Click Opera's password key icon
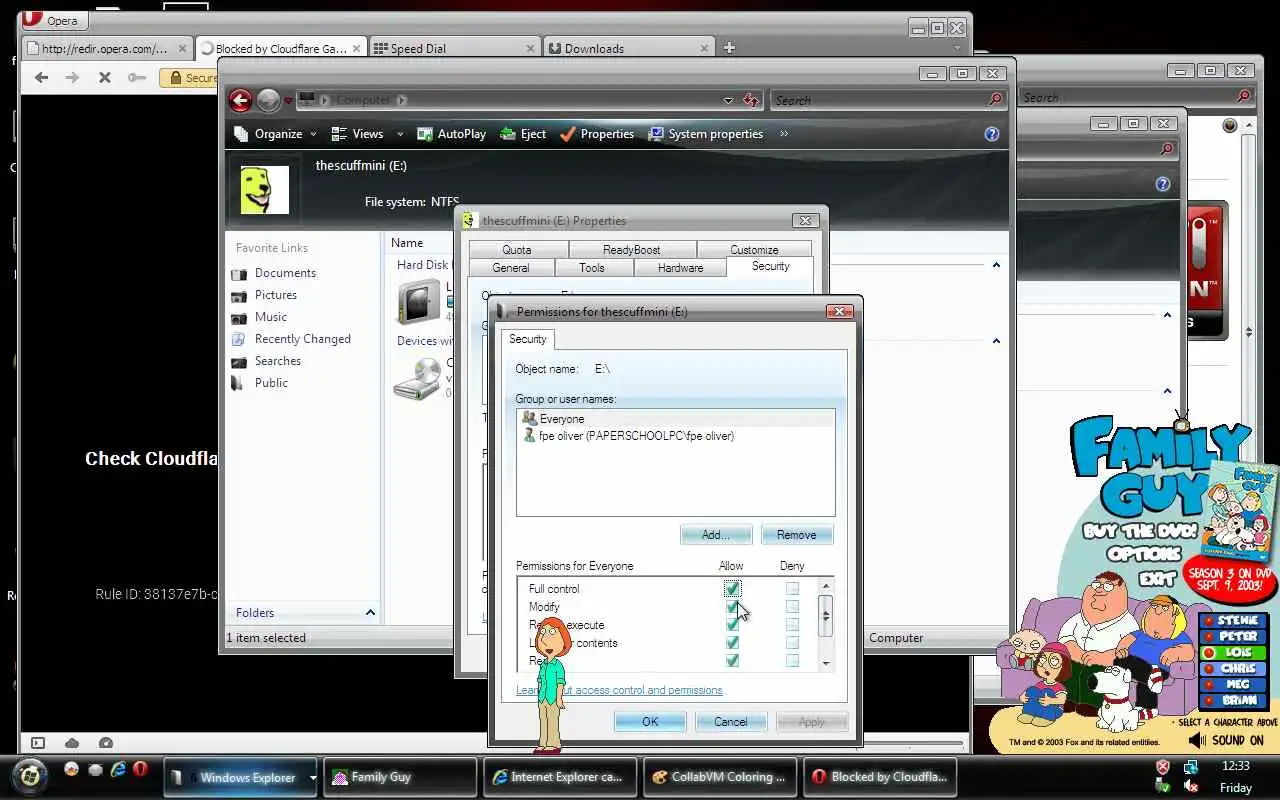This screenshot has width=1280, height=800. coord(137,77)
